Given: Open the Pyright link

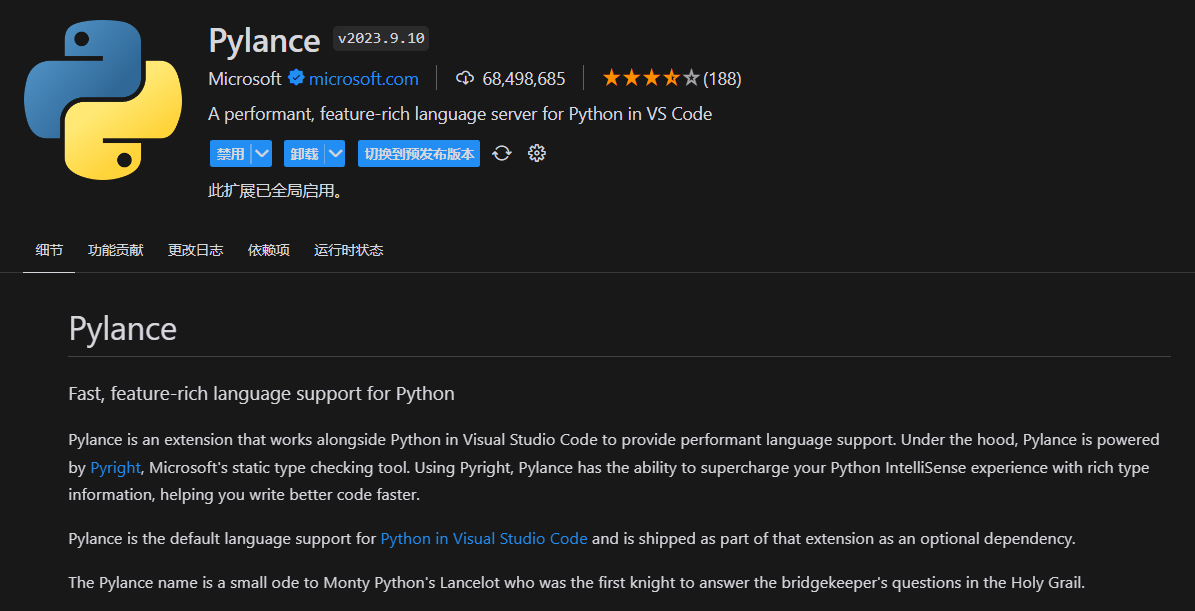Looking at the screenshot, I should pyautogui.click(x=116, y=468).
